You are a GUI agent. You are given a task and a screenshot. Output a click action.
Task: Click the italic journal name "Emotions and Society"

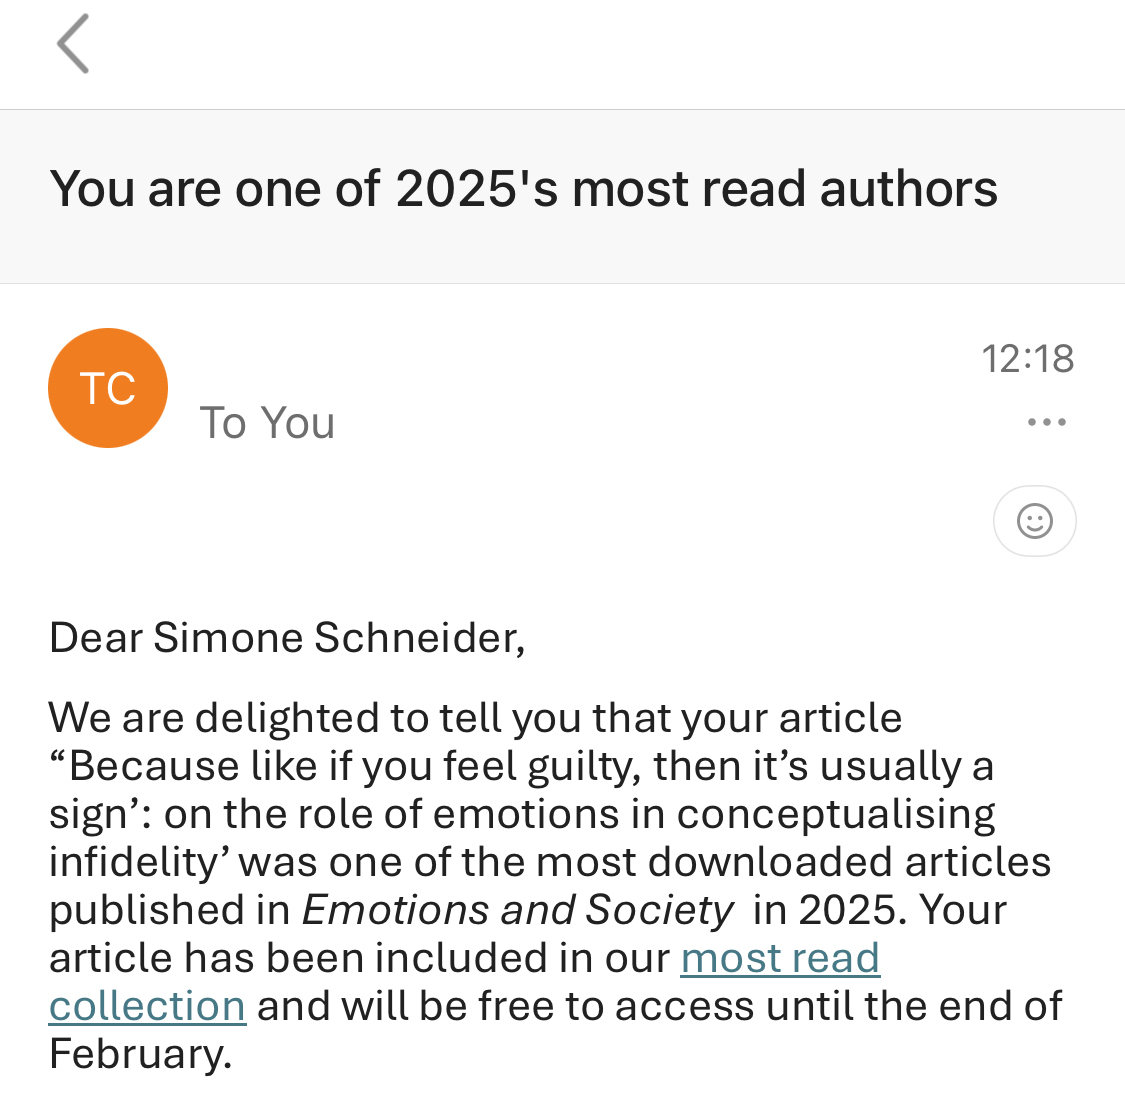click(x=518, y=910)
